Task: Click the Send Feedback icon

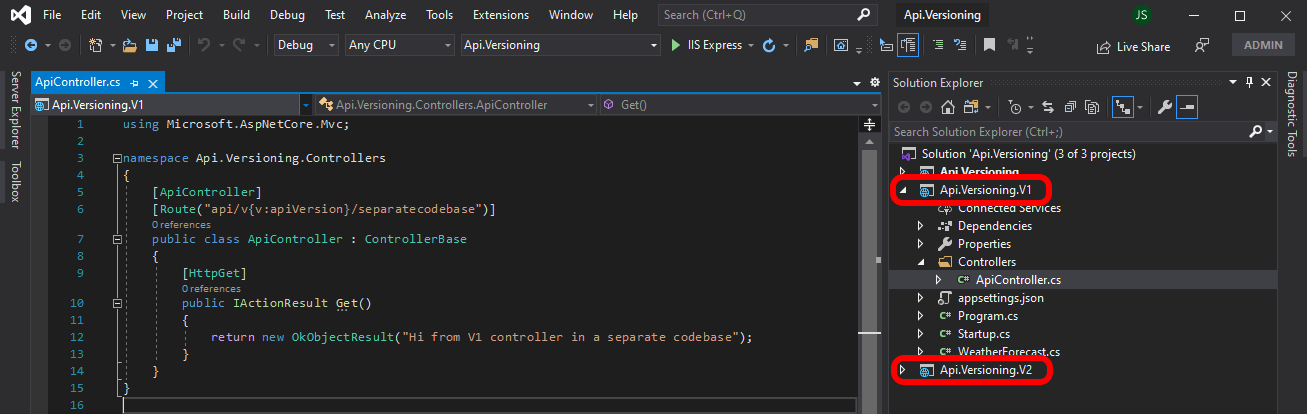Action: coord(1202,46)
